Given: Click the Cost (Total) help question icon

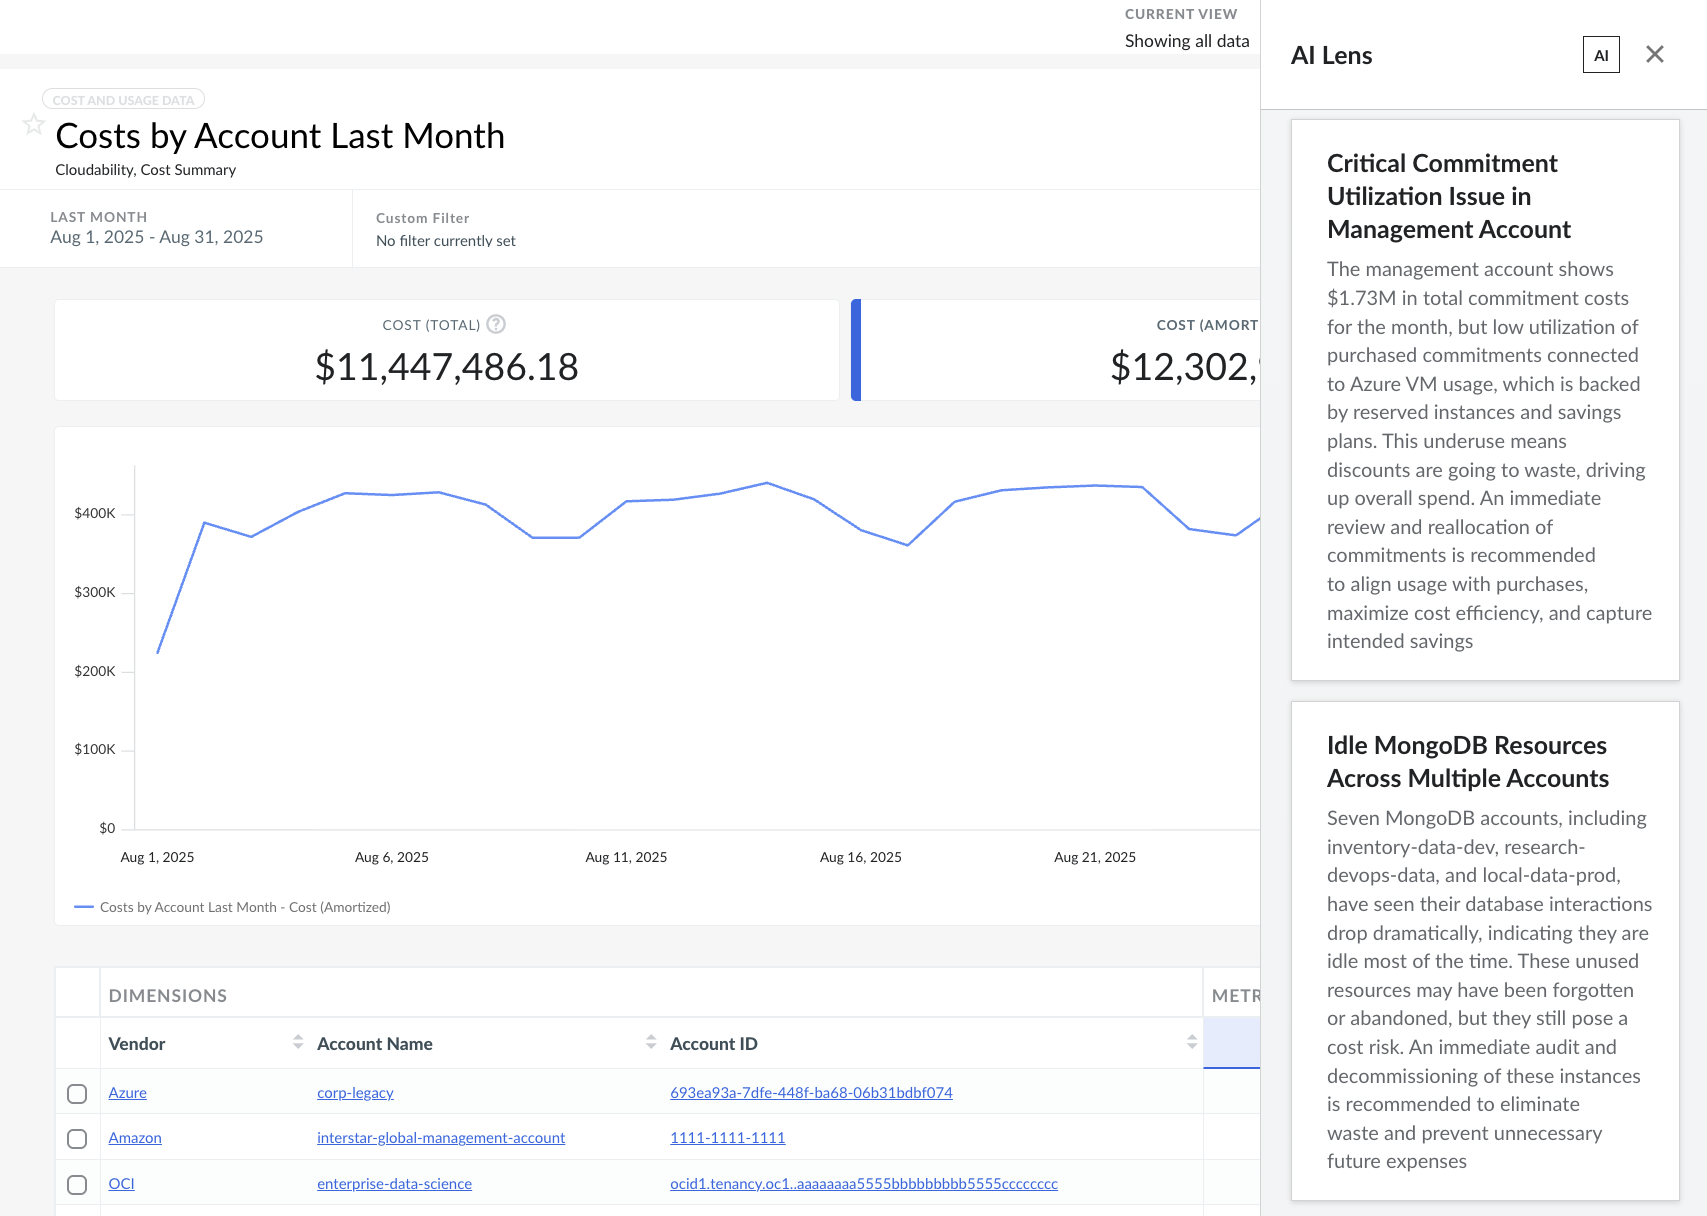Looking at the screenshot, I should tap(496, 324).
